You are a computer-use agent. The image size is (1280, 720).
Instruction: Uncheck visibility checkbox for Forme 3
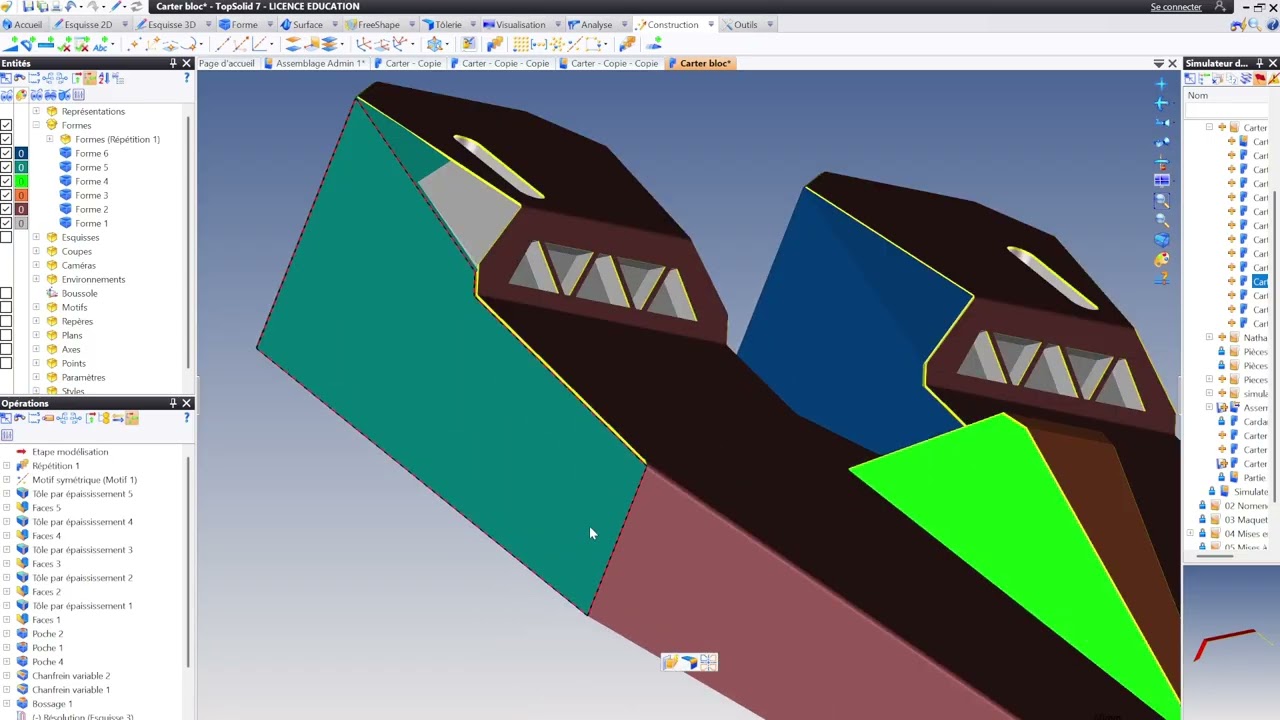coord(6,195)
